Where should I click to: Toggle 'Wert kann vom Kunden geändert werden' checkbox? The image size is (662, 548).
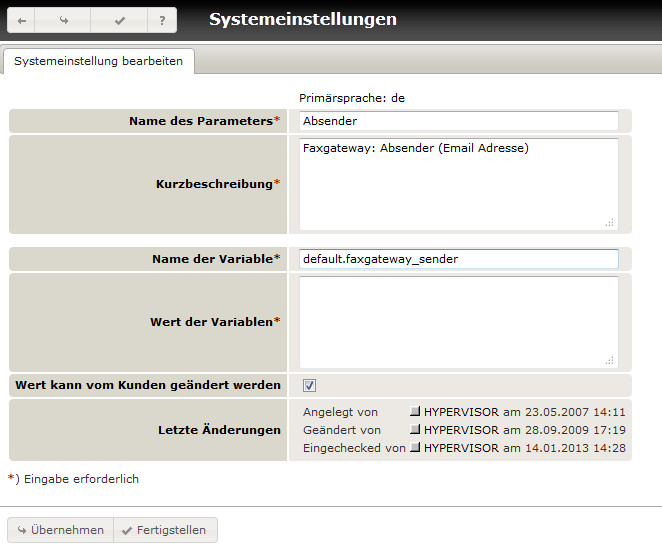(310, 385)
